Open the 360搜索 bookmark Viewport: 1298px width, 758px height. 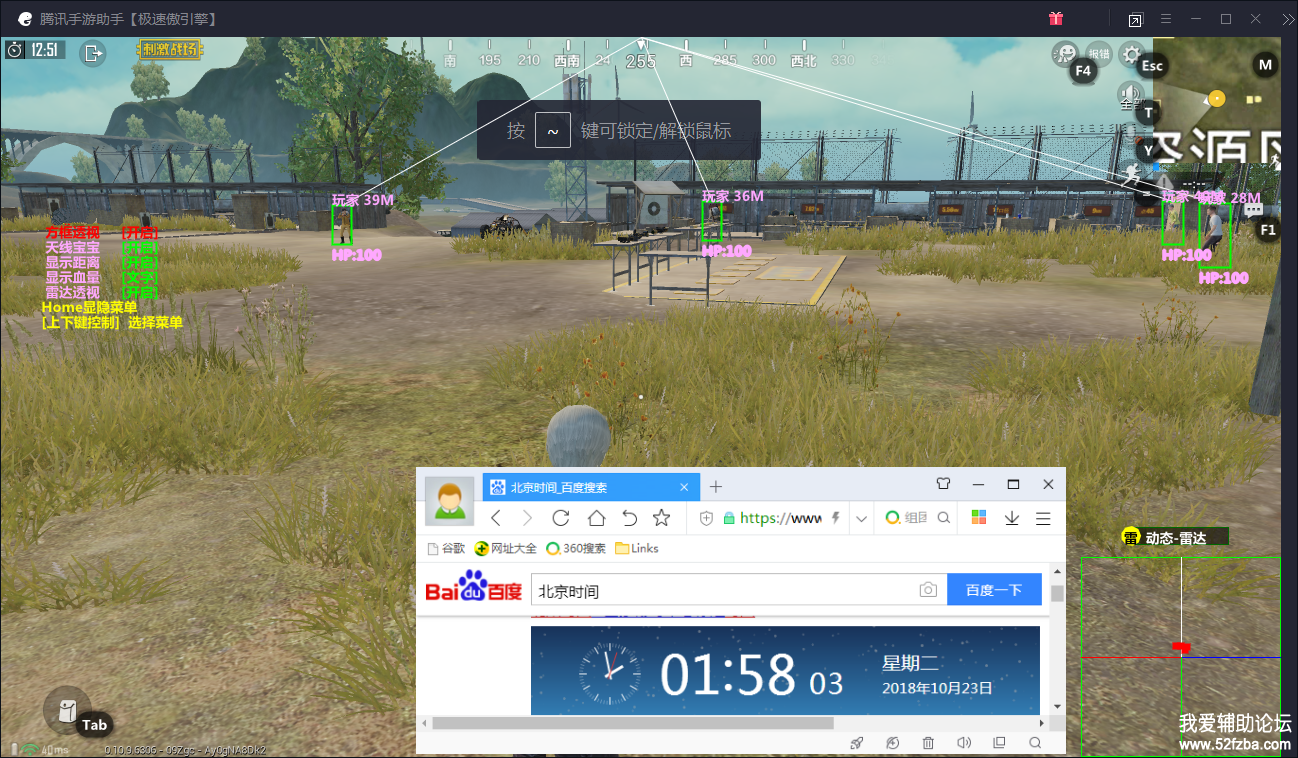point(577,548)
